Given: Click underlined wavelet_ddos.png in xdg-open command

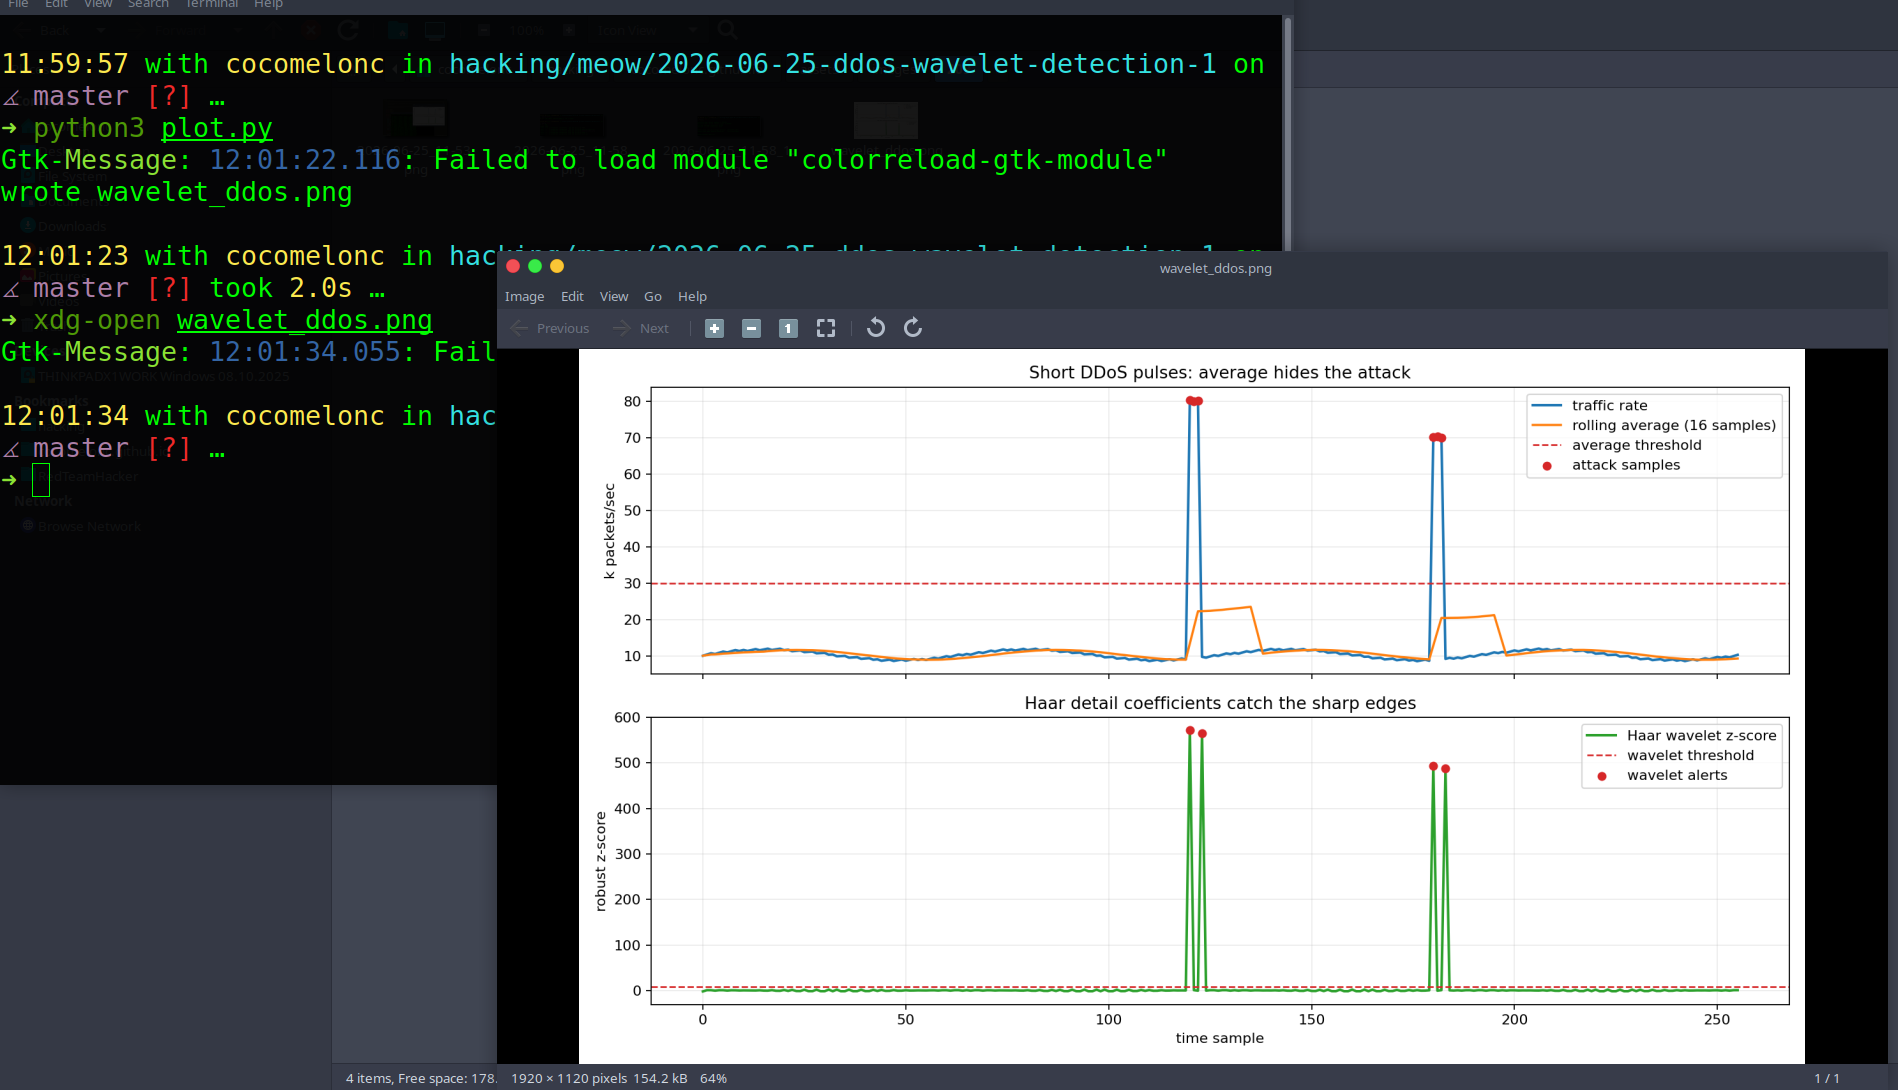Looking at the screenshot, I should (x=305, y=320).
